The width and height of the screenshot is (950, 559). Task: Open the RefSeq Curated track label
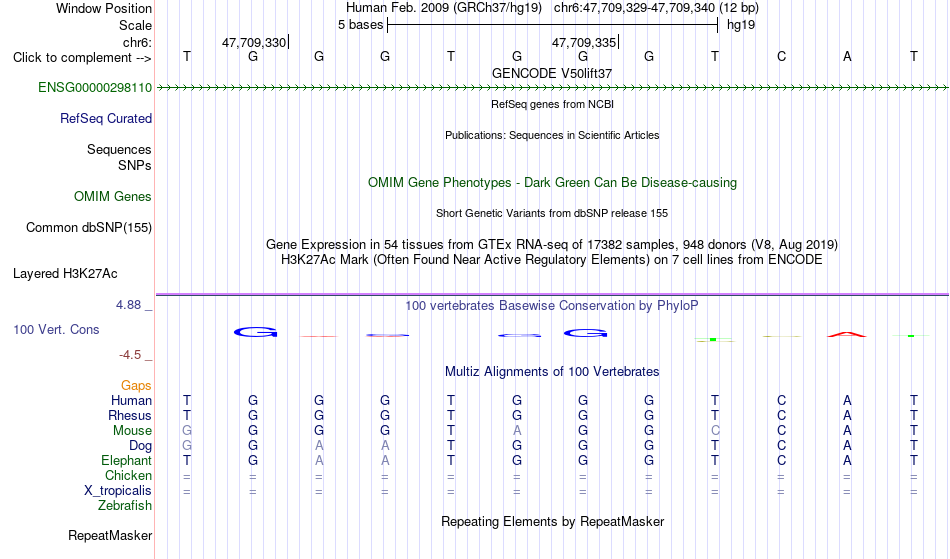pyautogui.click(x=105, y=118)
